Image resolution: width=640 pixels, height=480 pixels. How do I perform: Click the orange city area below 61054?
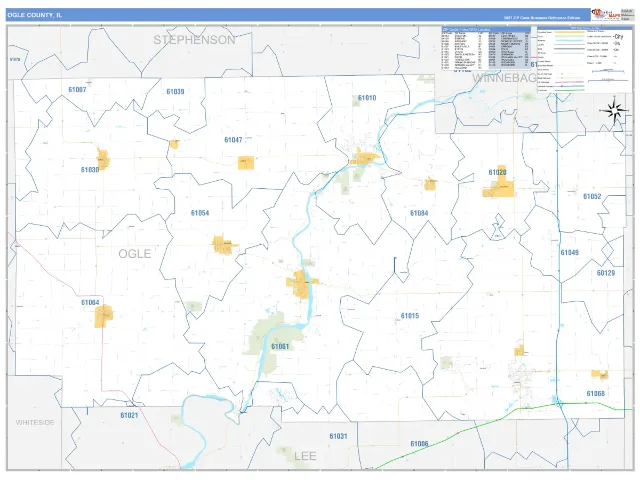224,245
